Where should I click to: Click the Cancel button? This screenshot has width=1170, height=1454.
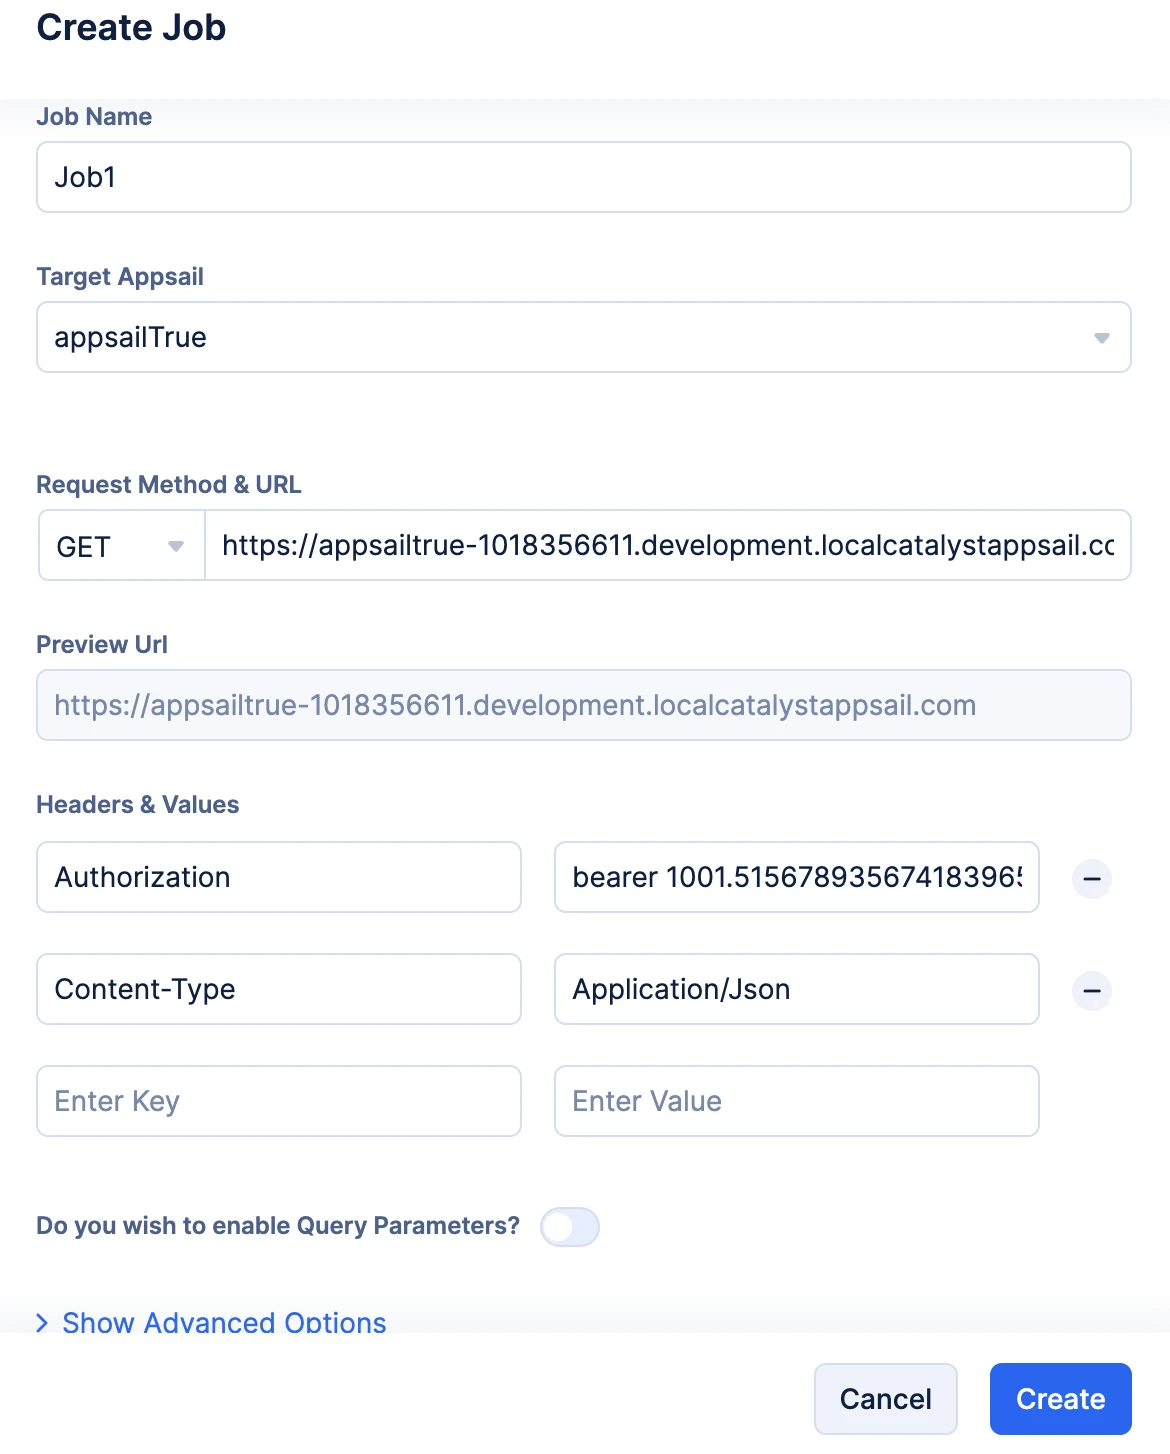point(885,1398)
